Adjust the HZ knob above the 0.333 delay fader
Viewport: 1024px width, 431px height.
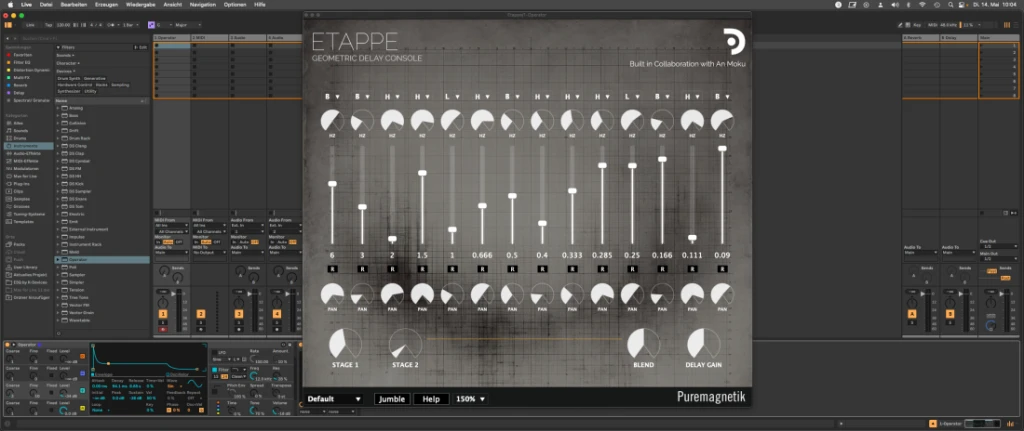(x=572, y=121)
